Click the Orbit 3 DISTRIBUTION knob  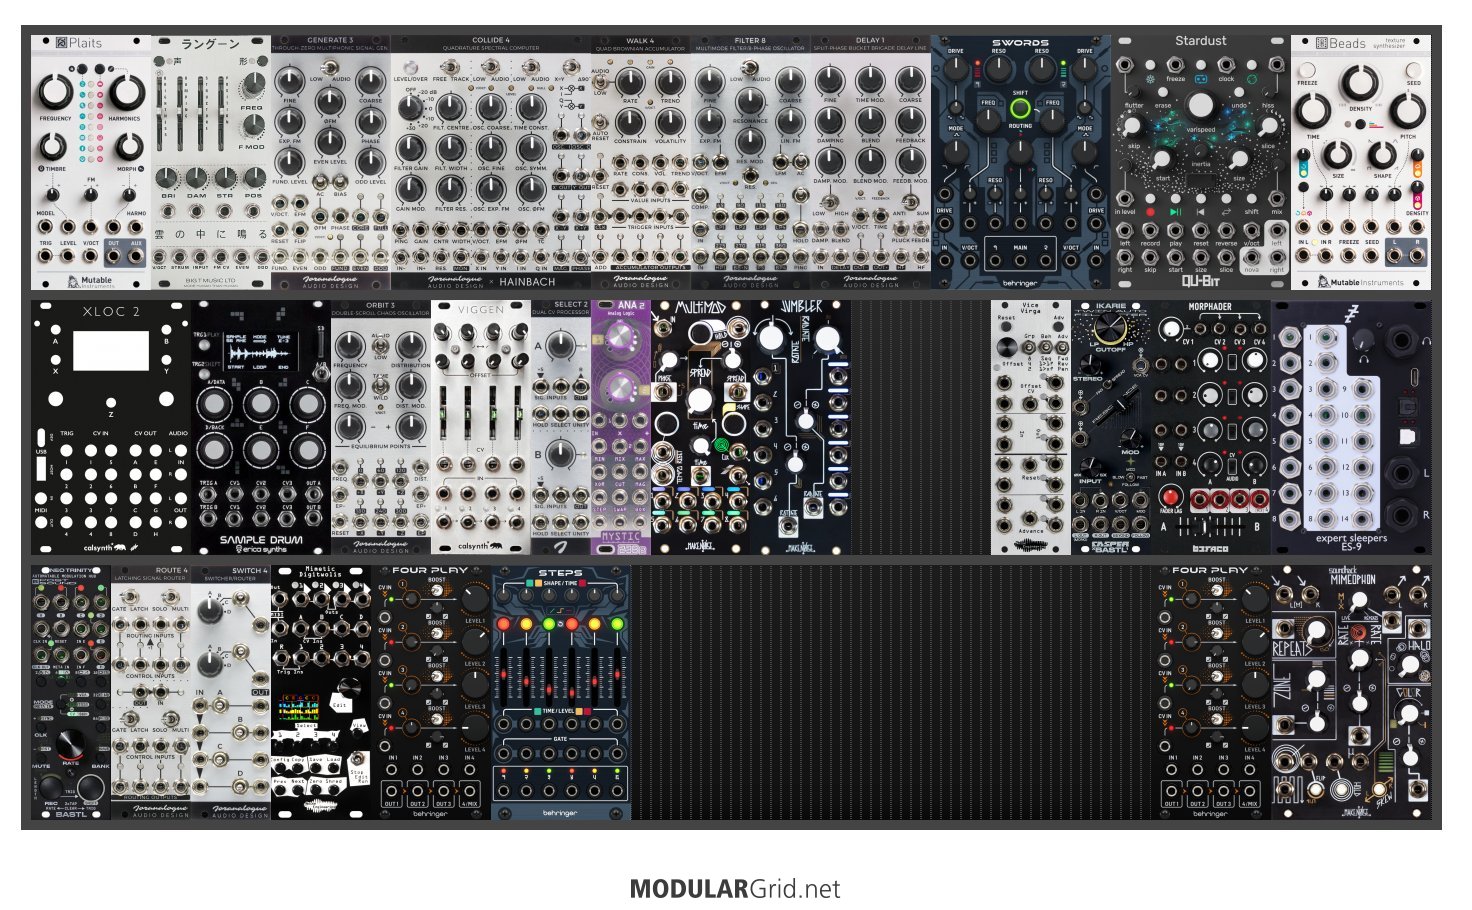(411, 347)
